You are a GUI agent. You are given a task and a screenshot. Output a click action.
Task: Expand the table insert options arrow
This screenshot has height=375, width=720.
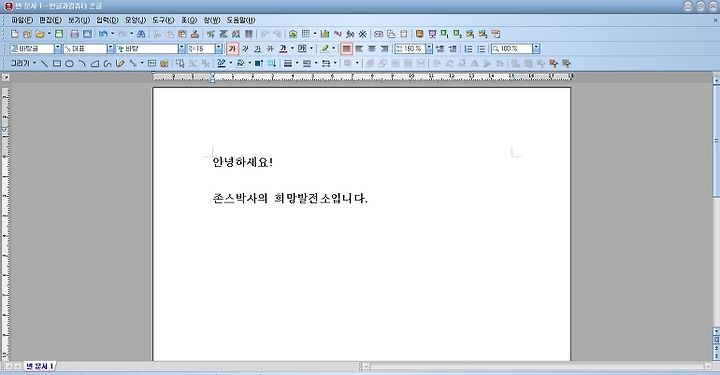[315, 34]
